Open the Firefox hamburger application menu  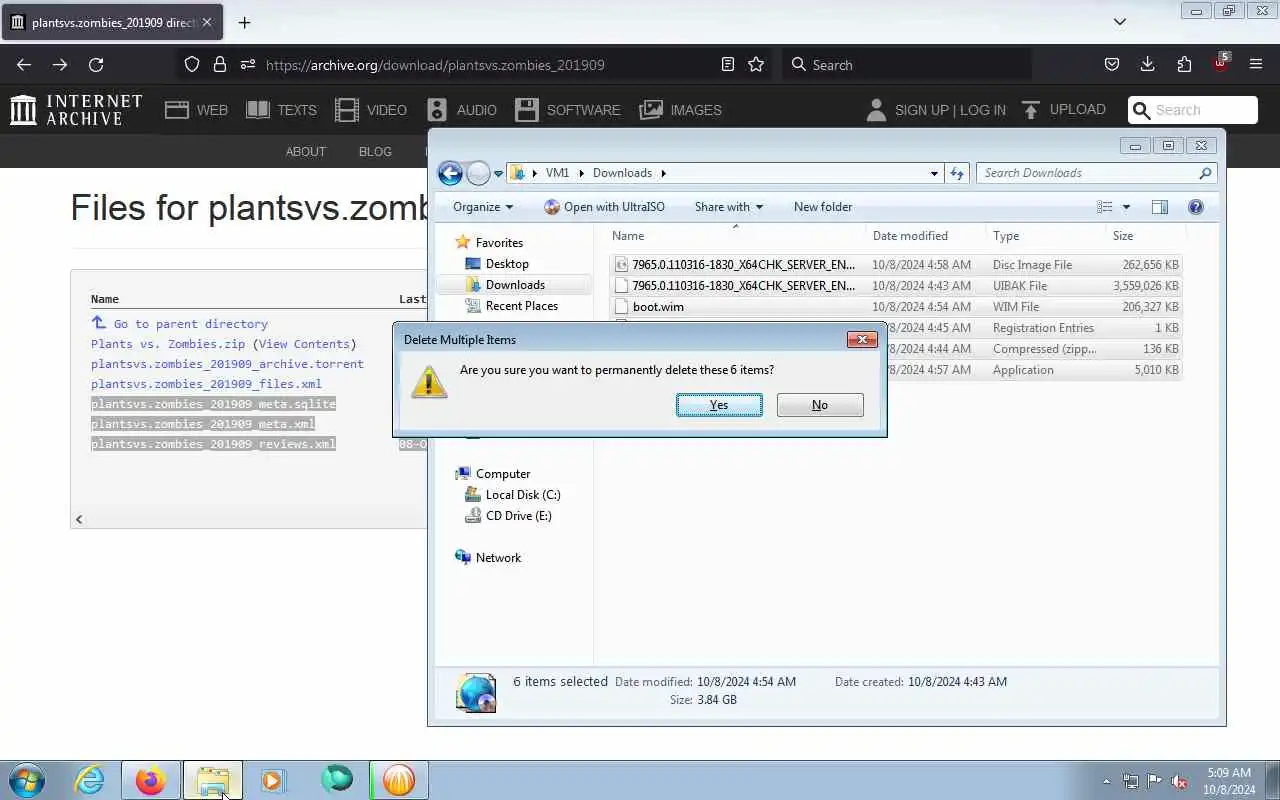pos(1256,64)
